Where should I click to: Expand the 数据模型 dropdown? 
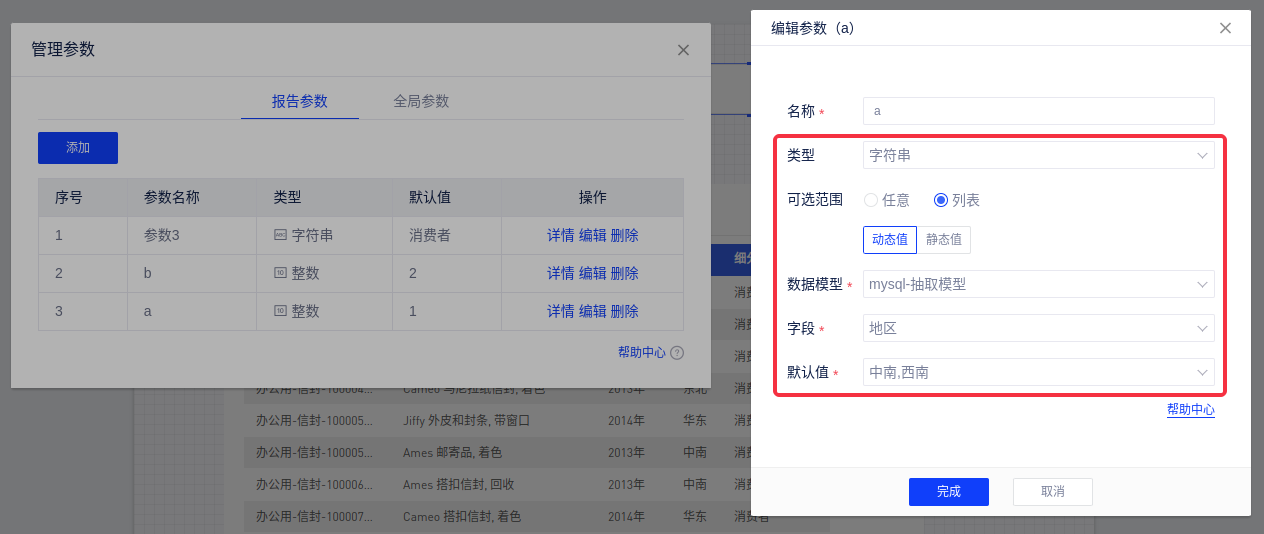[1038, 284]
